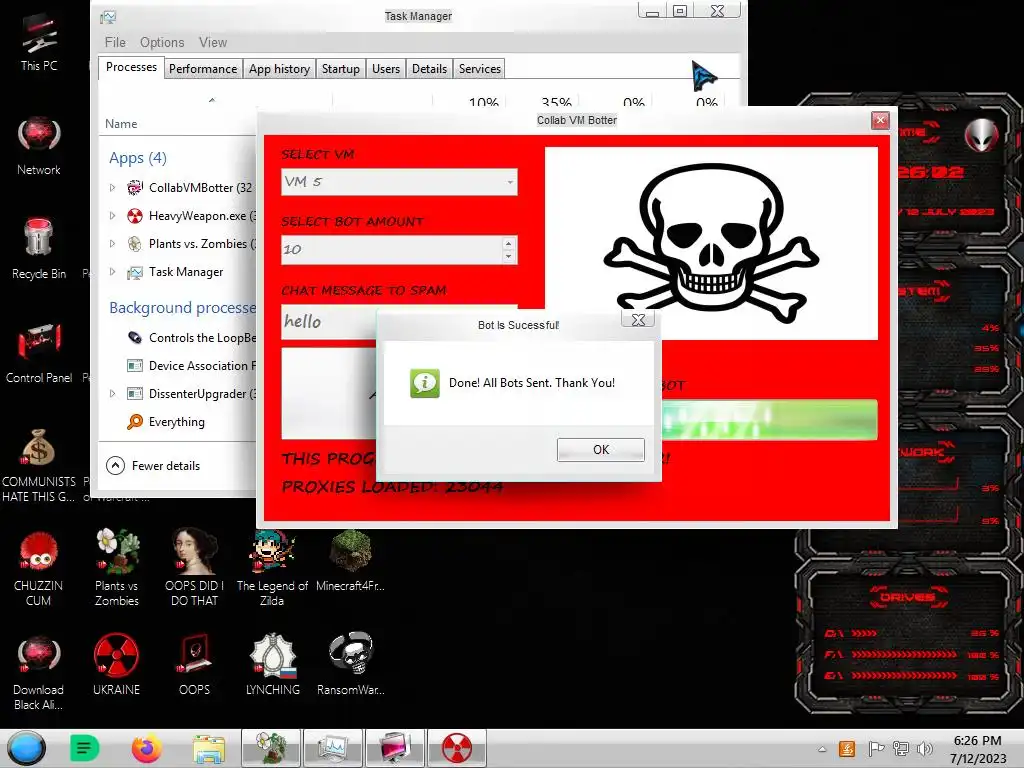This screenshot has height=768, width=1024.
Task: Click the green bot progress bar
Action: (769, 419)
